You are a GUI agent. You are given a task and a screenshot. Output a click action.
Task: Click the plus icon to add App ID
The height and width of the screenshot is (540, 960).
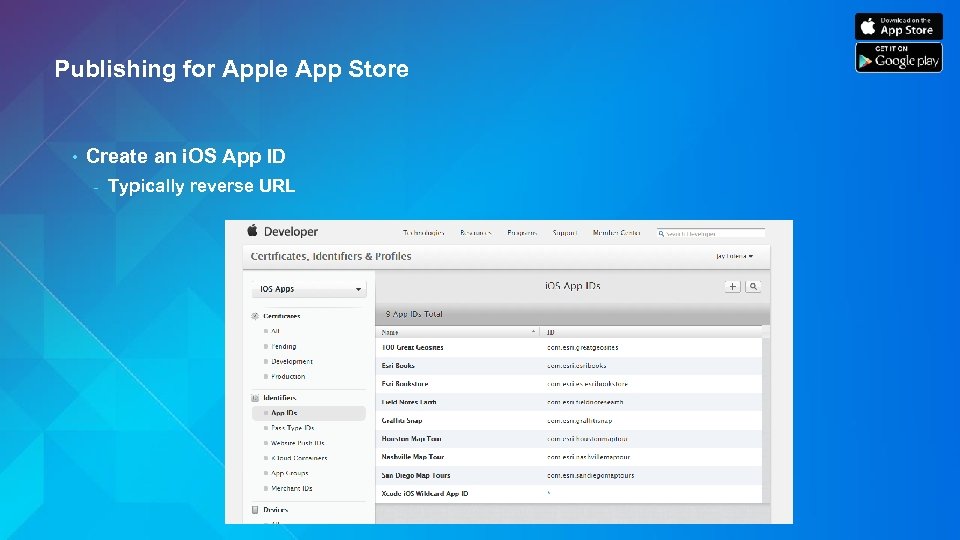pyautogui.click(x=732, y=287)
